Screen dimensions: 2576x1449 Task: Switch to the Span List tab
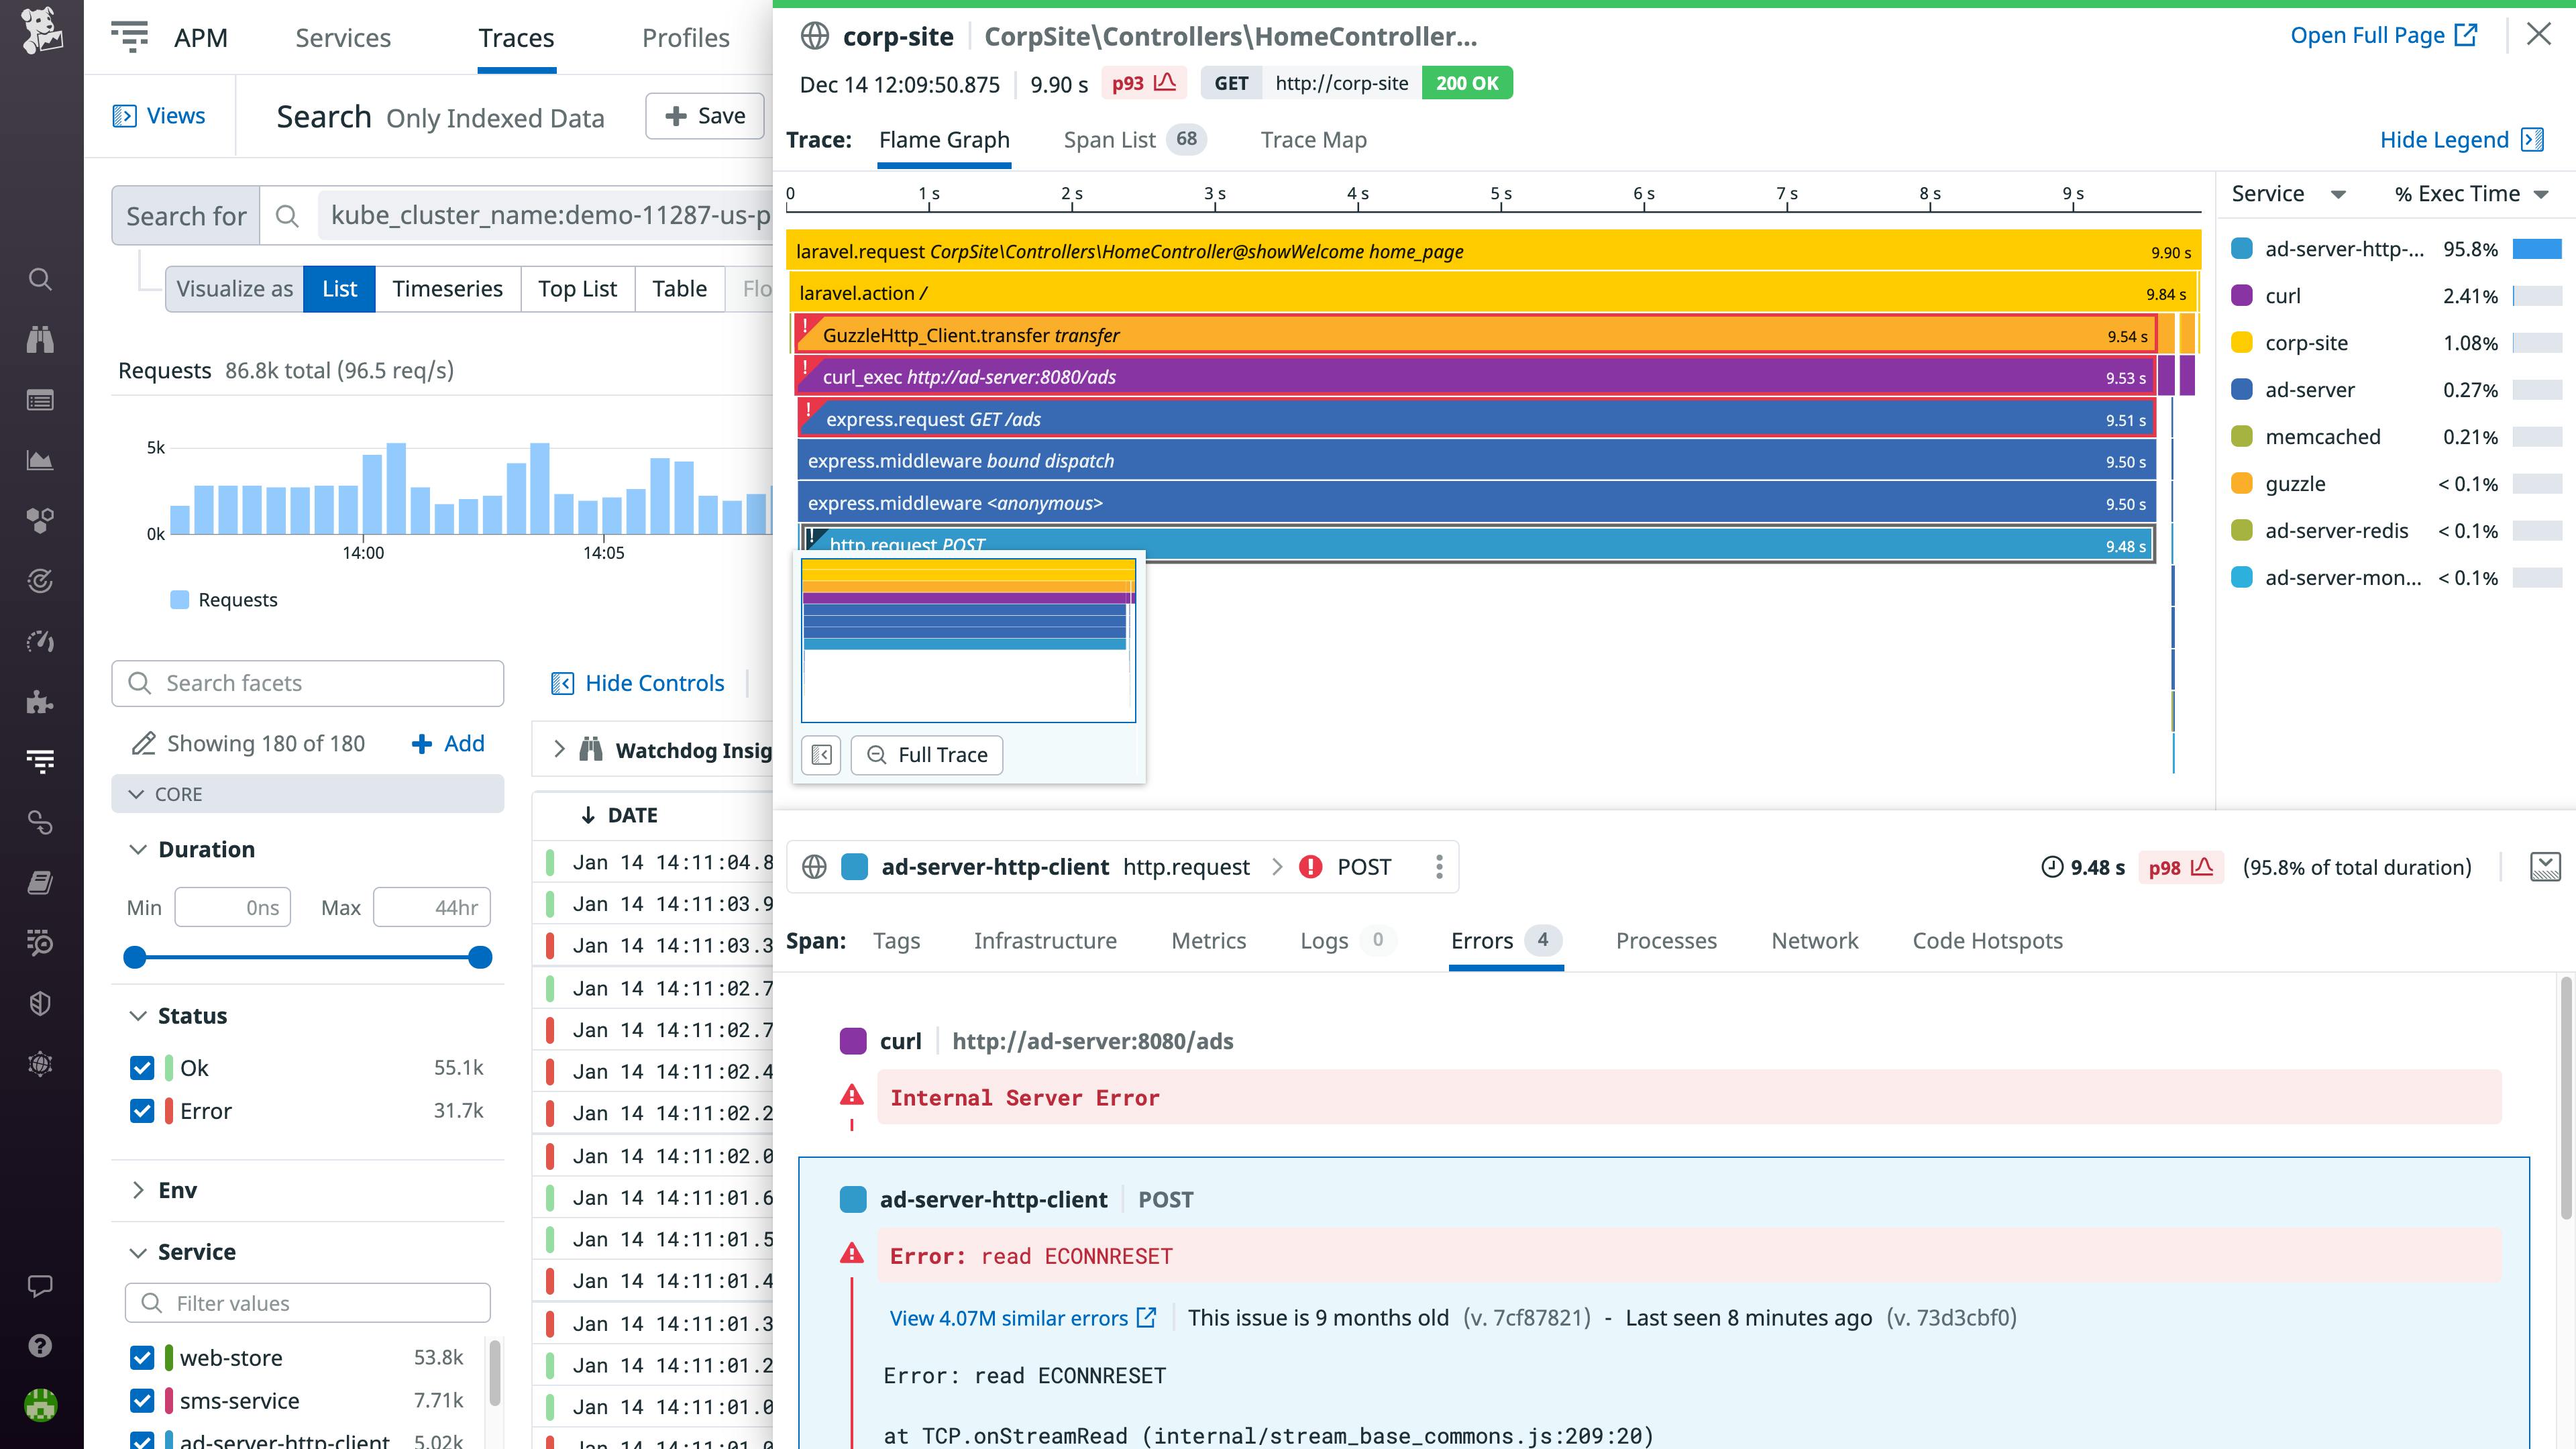pos(1109,140)
